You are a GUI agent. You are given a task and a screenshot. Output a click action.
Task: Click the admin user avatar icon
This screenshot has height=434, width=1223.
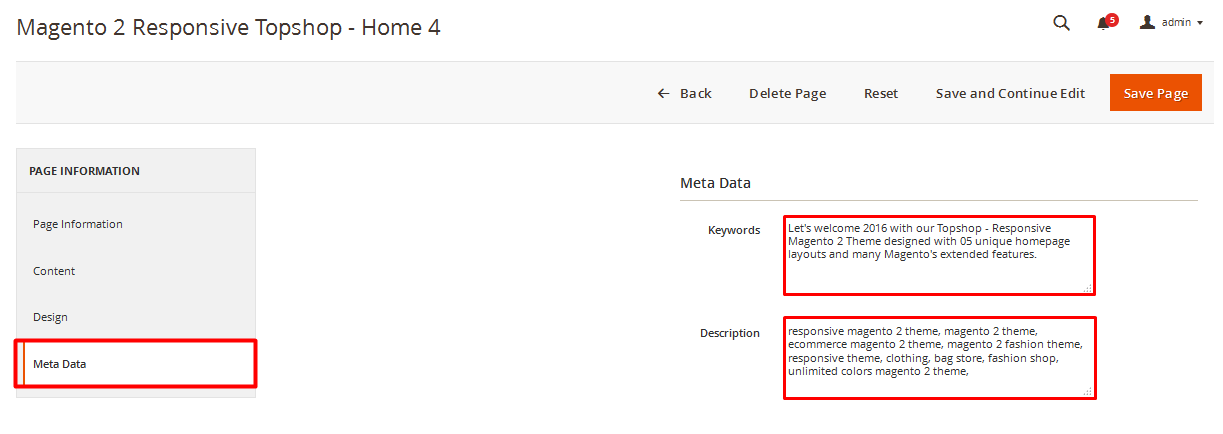point(1147,22)
